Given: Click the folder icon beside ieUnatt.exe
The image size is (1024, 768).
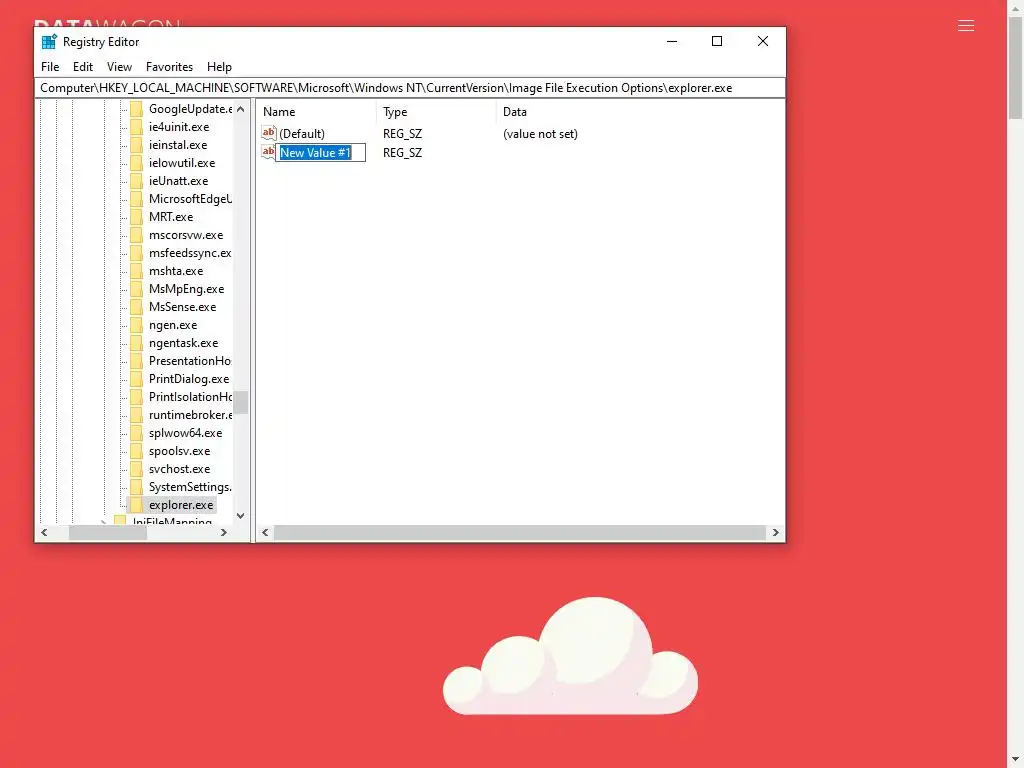Looking at the screenshot, I should [x=136, y=181].
